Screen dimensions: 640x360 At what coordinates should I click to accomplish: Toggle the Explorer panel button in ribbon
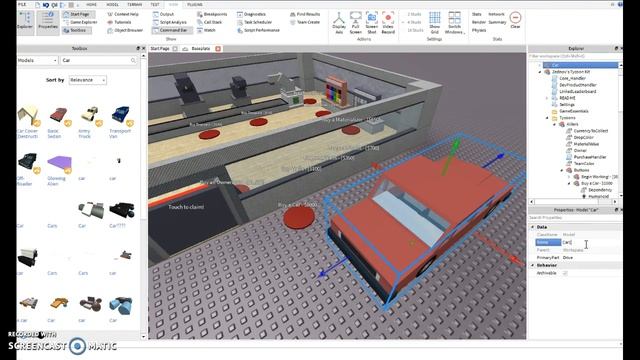pyautogui.click(x=25, y=20)
